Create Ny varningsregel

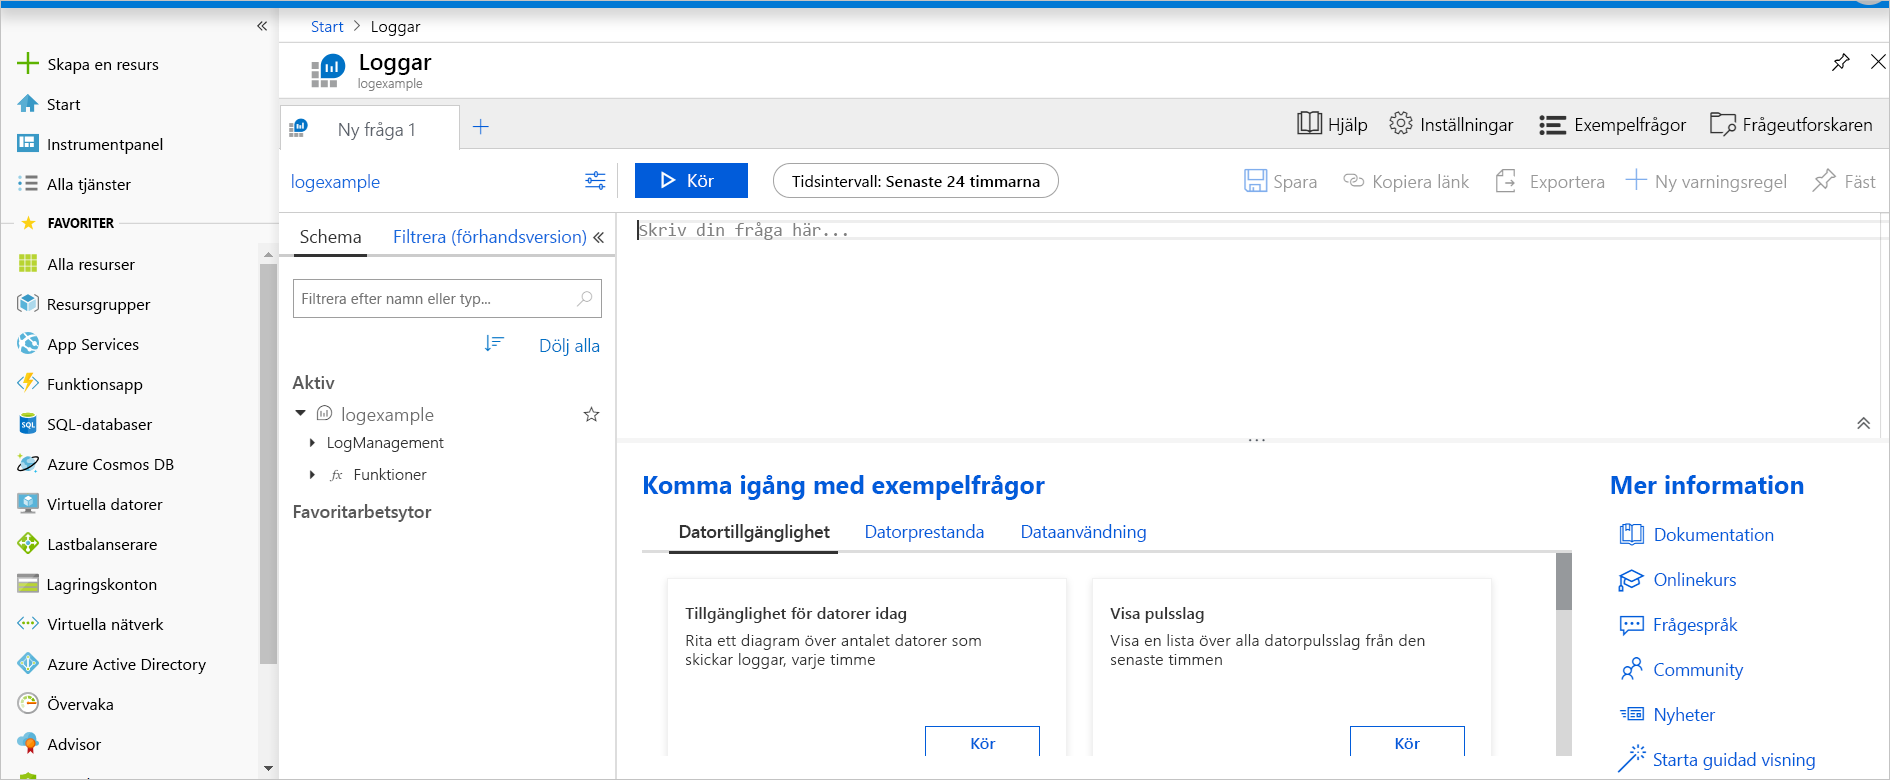pos(1706,181)
